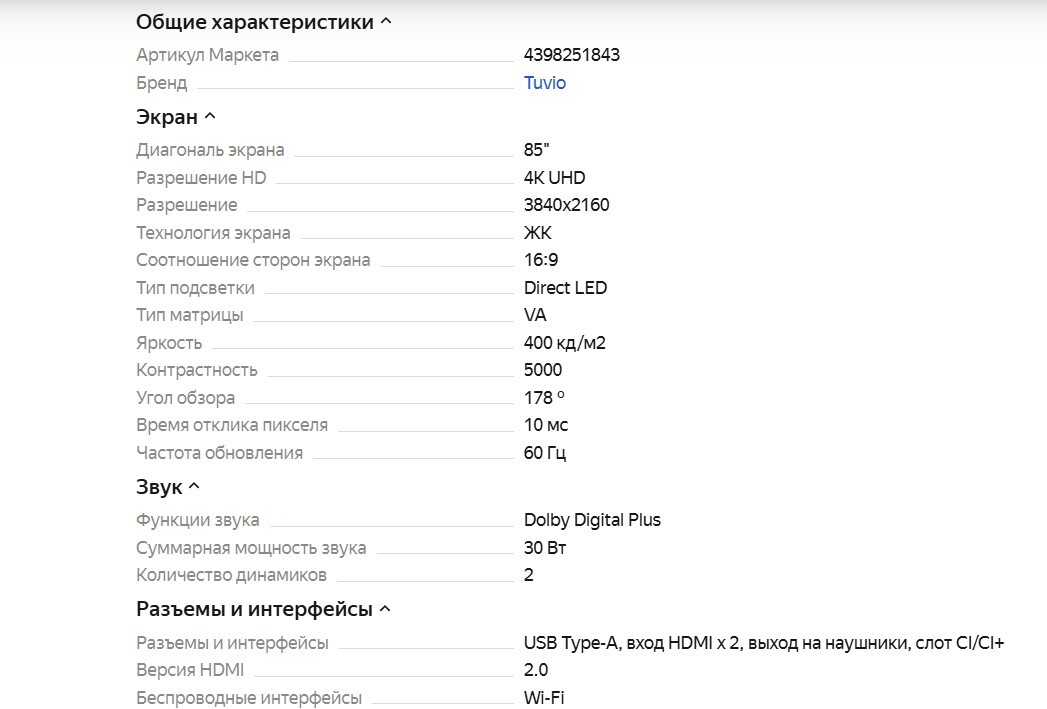Click the Экран heading text
The height and width of the screenshot is (709, 1047).
[167, 117]
